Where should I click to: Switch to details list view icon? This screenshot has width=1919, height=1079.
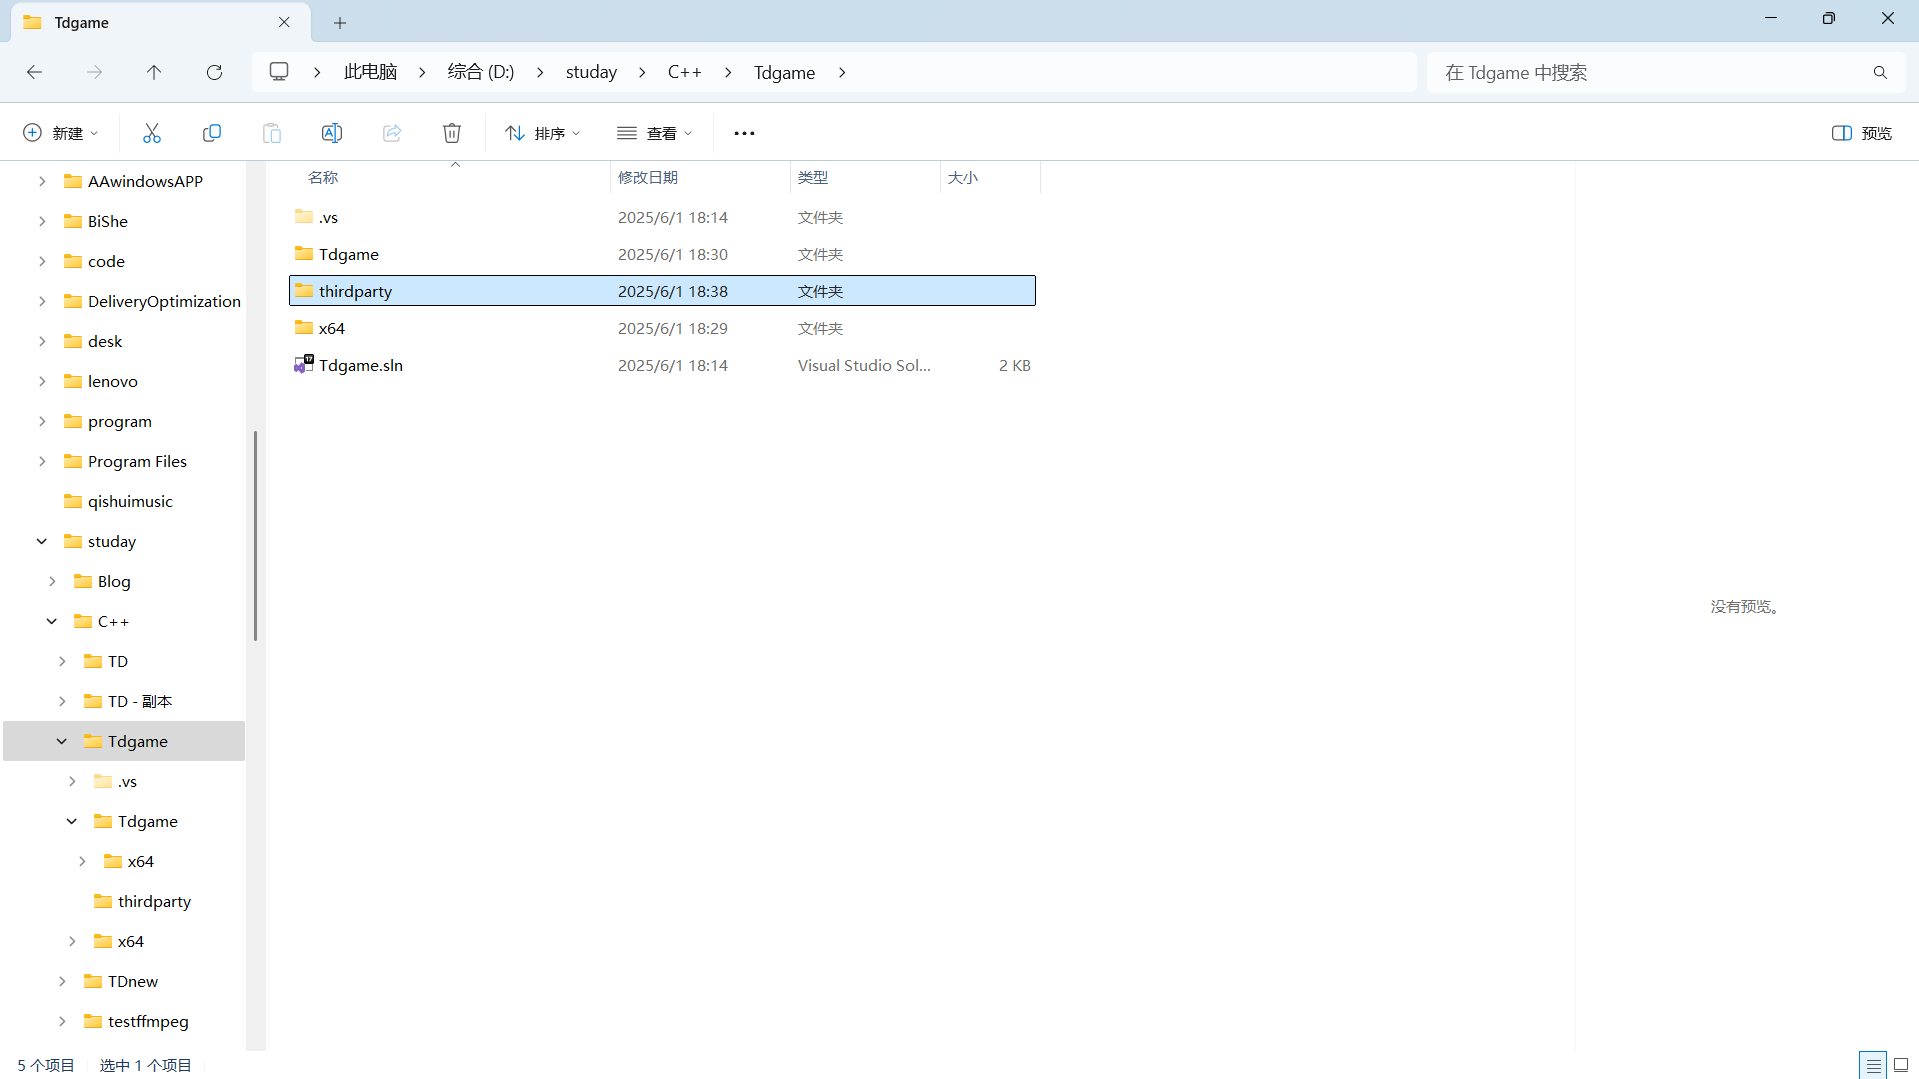pos(1873,1065)
